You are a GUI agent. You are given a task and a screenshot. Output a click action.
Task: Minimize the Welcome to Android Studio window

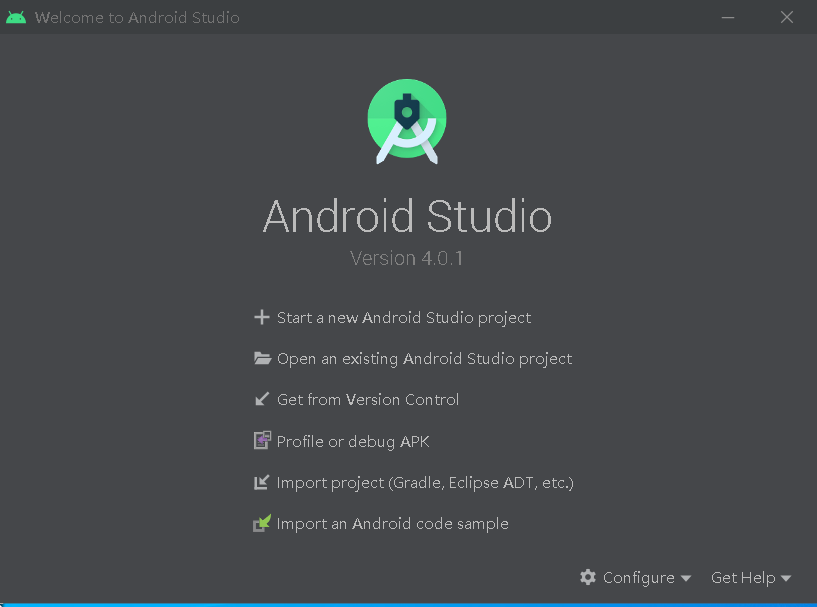(x=728, y=17)
